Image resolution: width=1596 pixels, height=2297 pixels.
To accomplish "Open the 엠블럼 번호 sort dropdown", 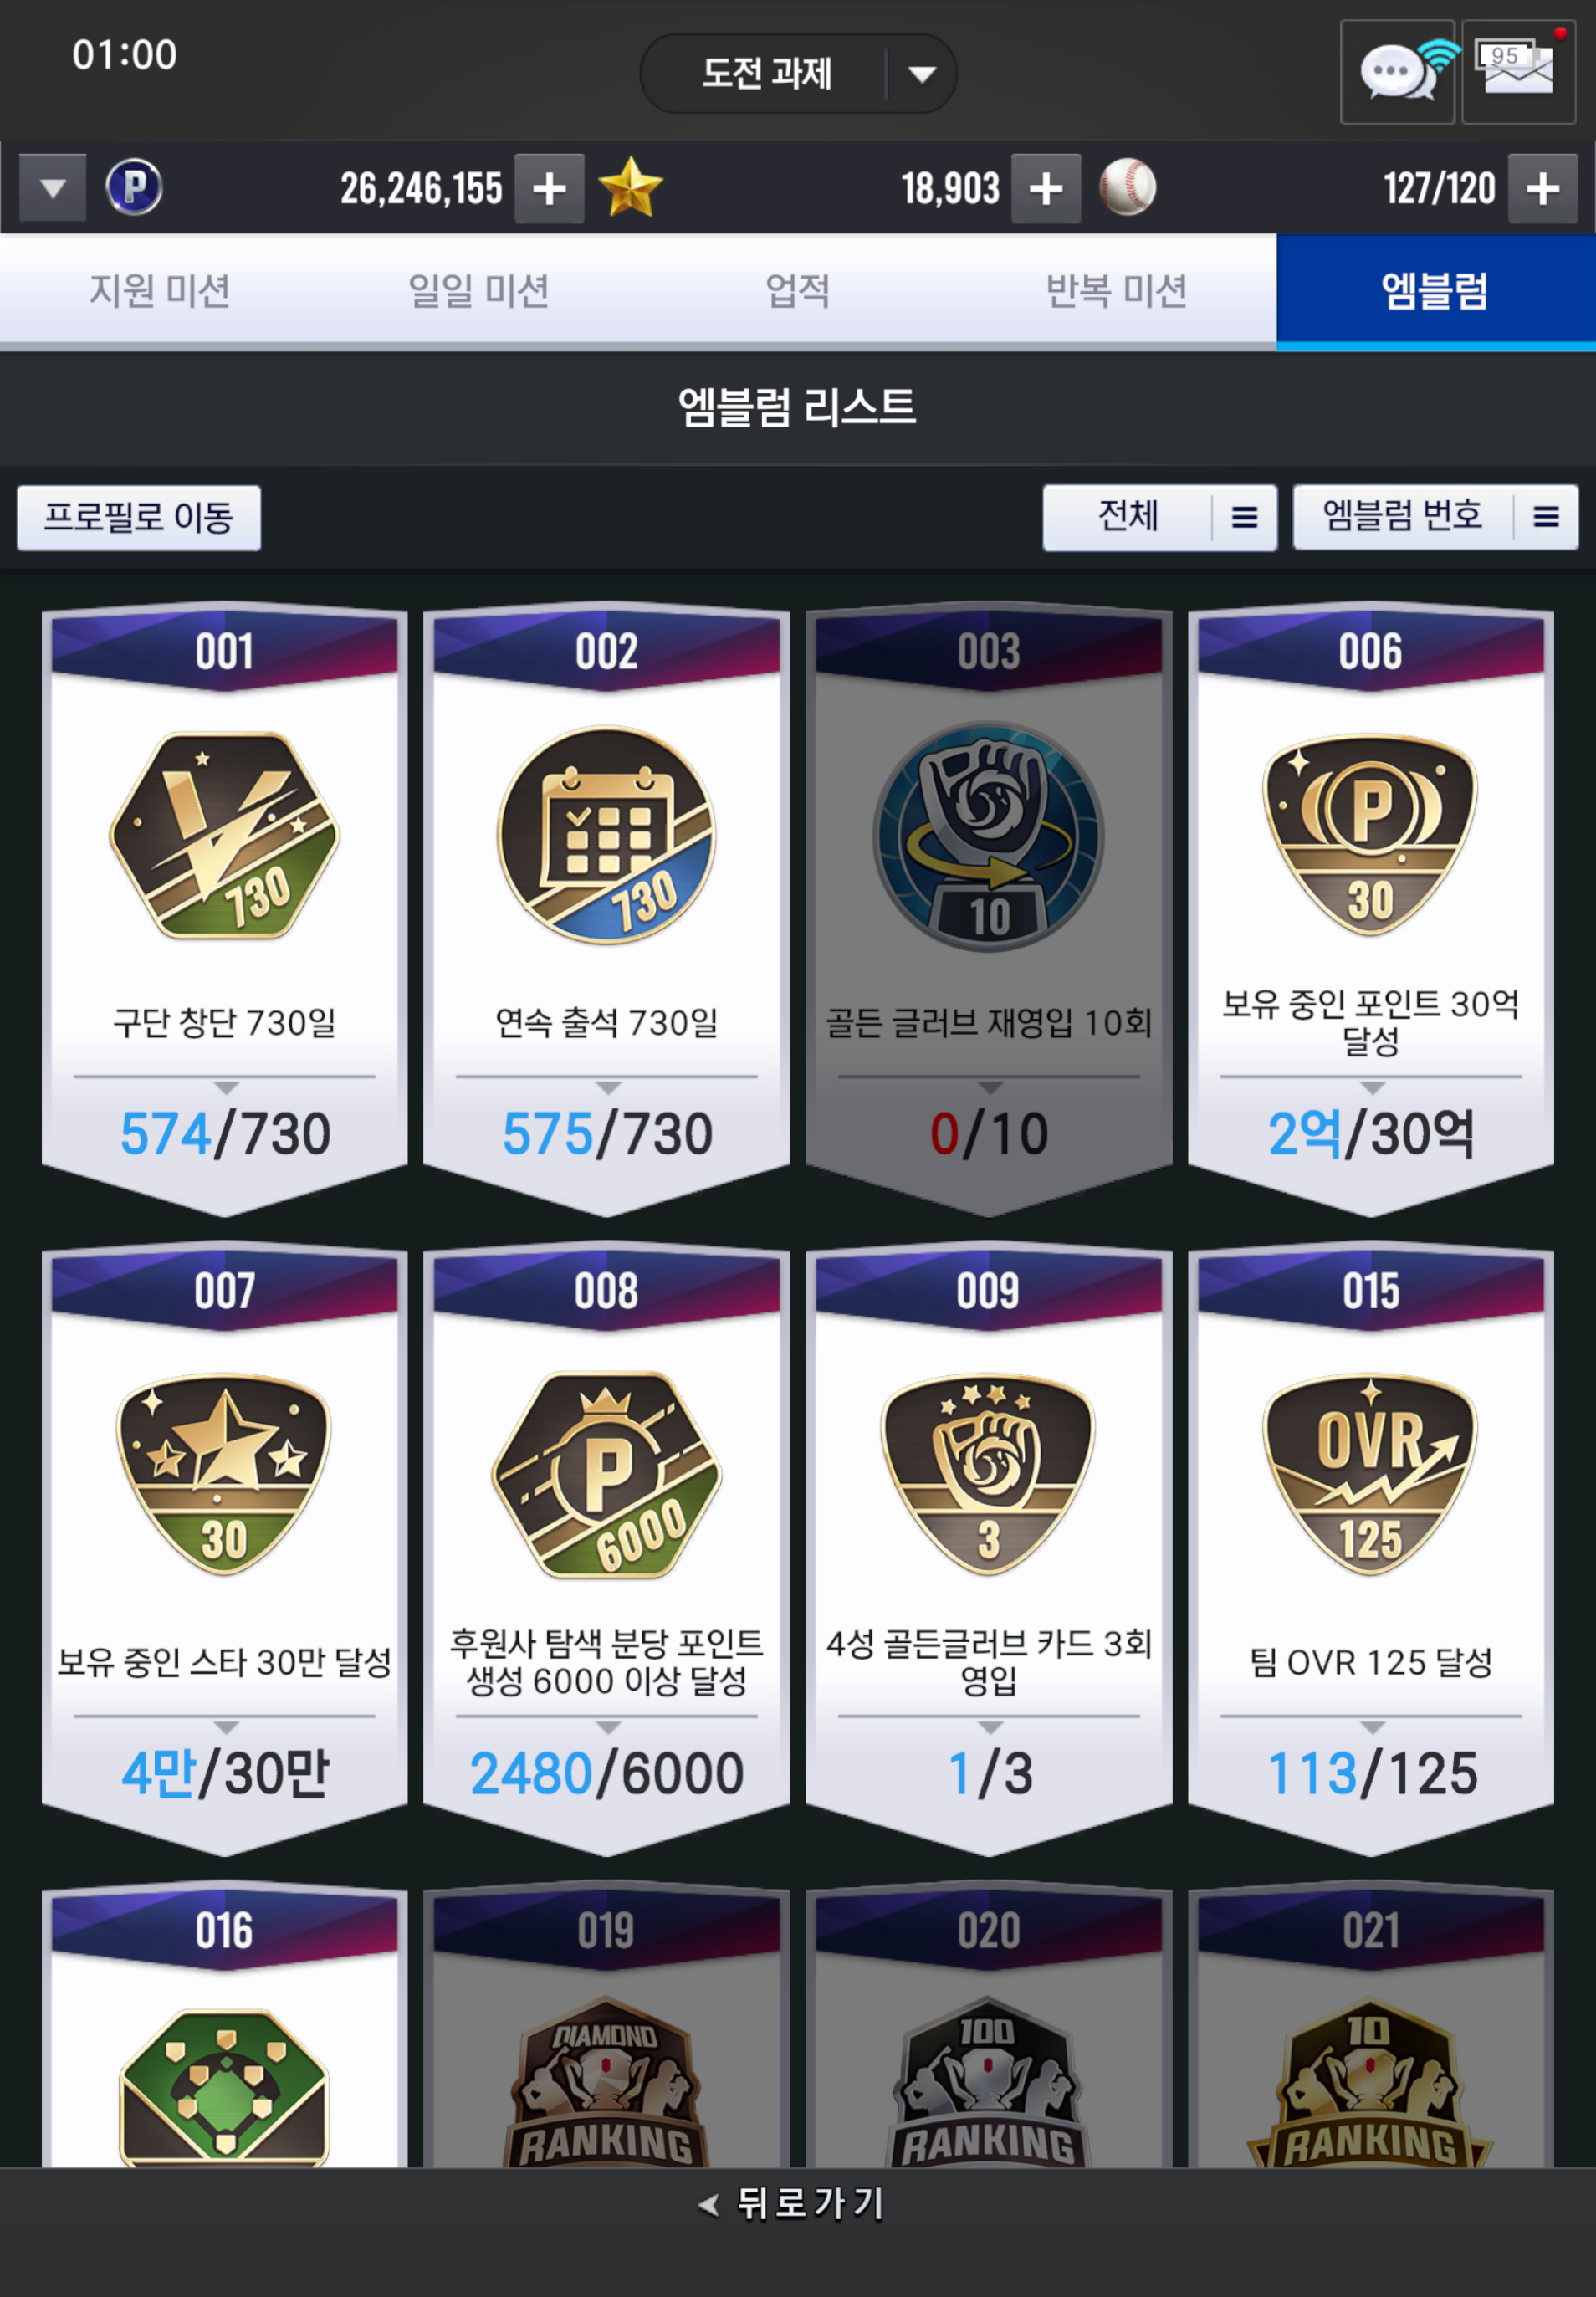I will [1436, 517].
